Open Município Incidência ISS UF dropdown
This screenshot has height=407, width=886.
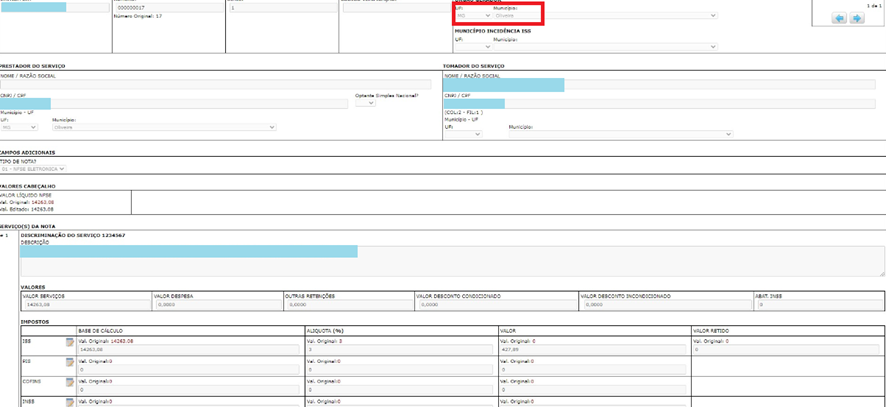[473, 46]
